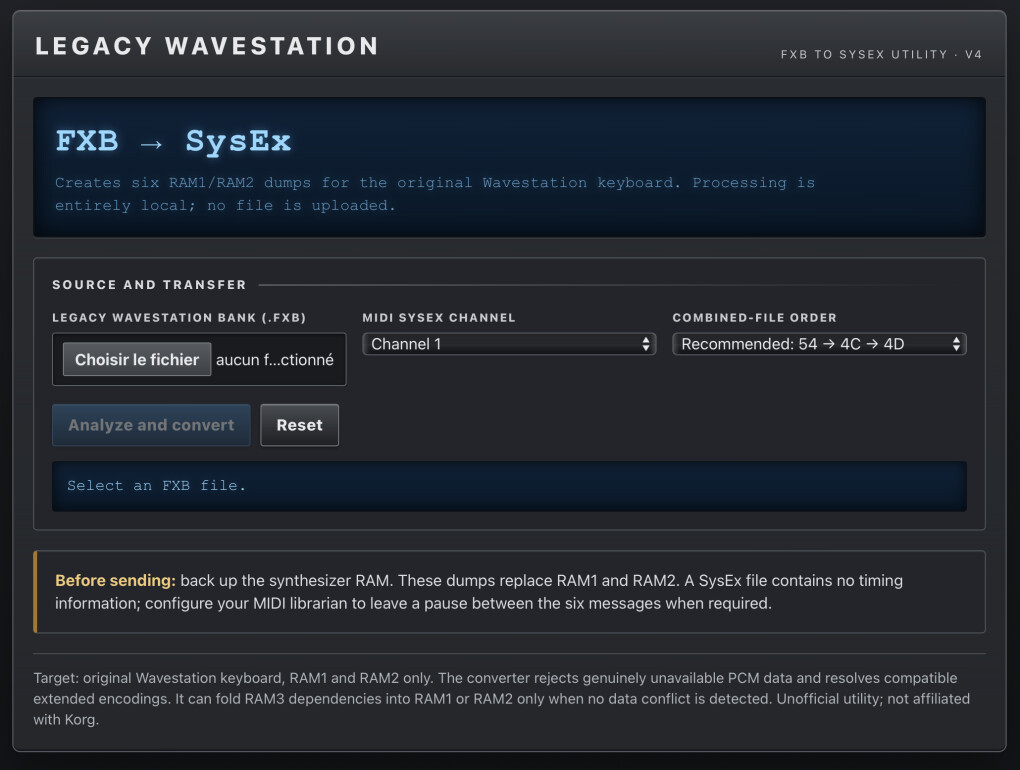The height and width of the screenshot is (770, 1020).
Task: Open the MIDI SysEx Channel dropdown
Action: [x=509, y=344]
